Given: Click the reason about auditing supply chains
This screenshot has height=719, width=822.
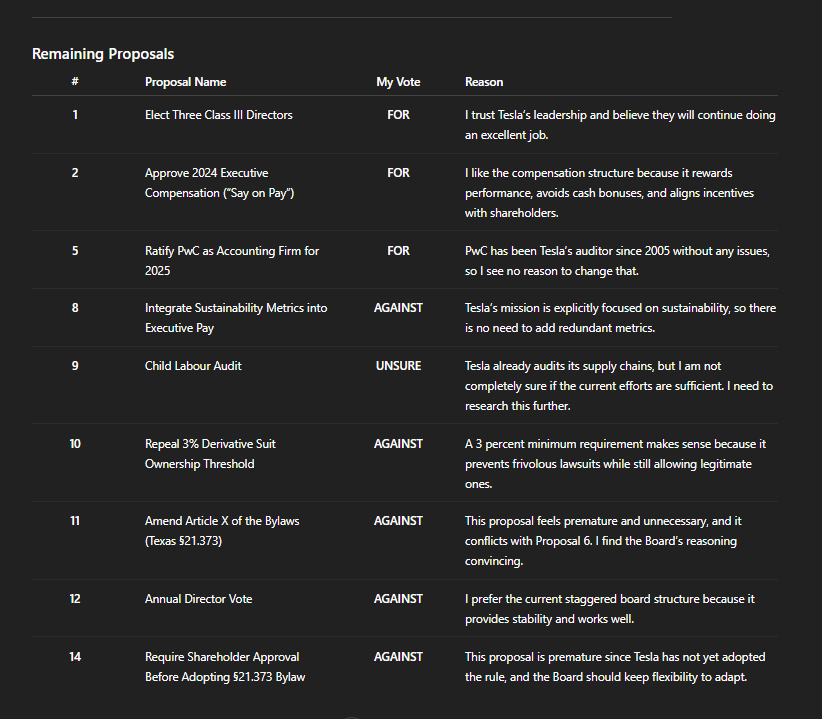Looking at the screenshot, I should click(x=619, y=386).
